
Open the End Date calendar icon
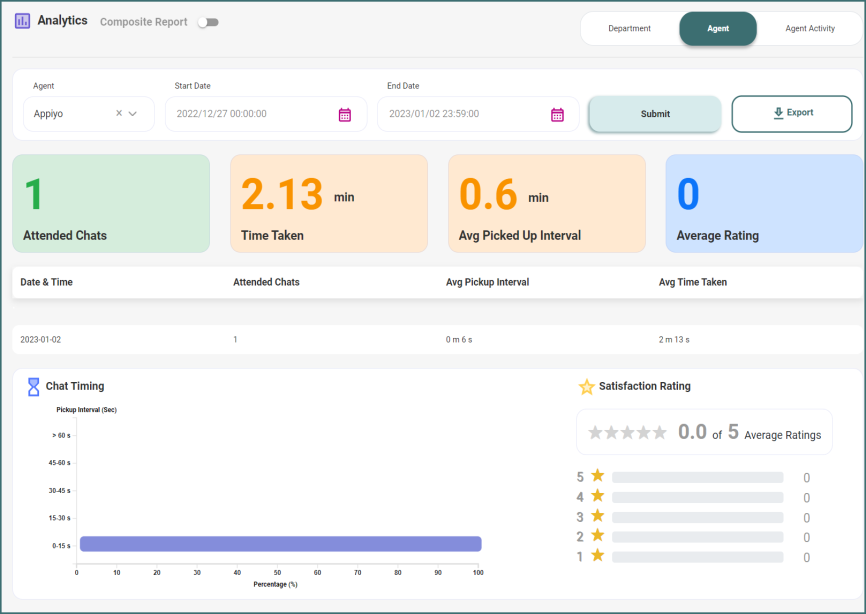click(x=557, y=114)
